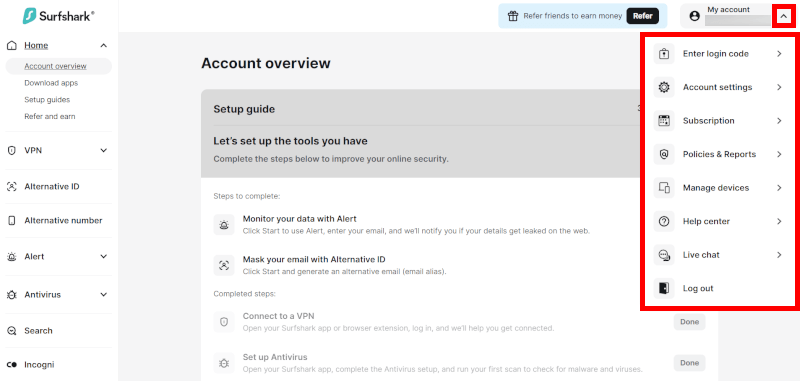The image size is (800, 381).
Task: Choose Policies & Reports menu entry
Action: [718, 154]
